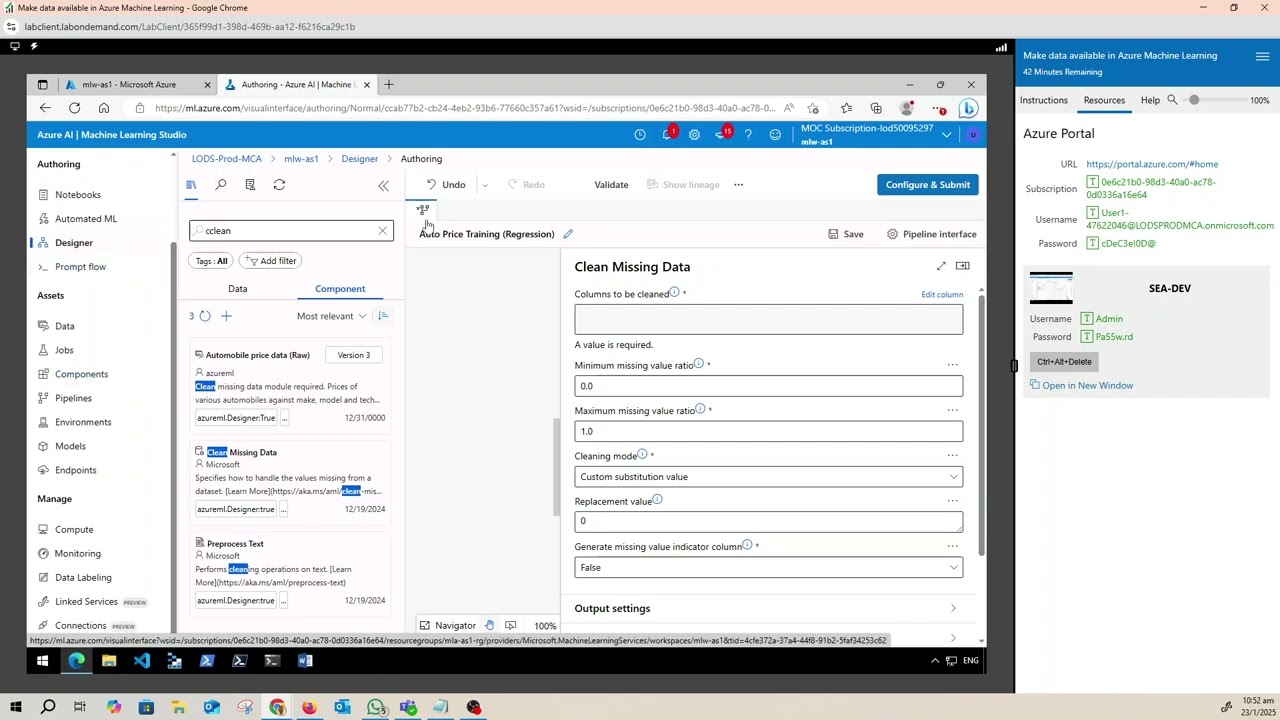
Task: Click the Minimum missing value ratio field
Action: point(768,386)
